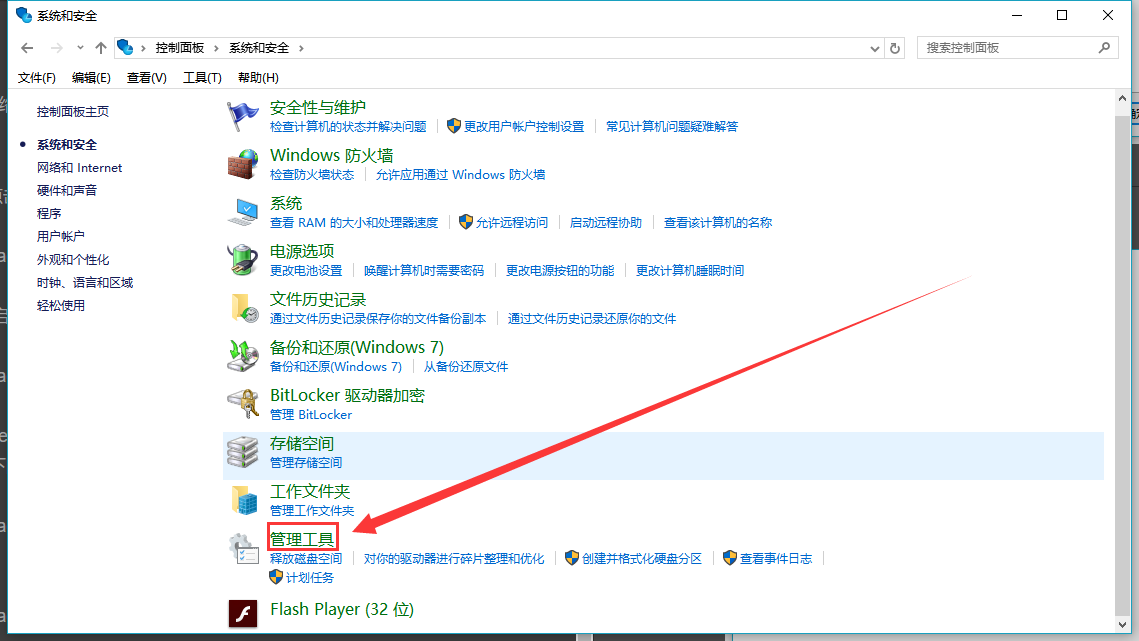Open the Flash Player icon
Screen dimensions: 1139x641
point(243,613)
